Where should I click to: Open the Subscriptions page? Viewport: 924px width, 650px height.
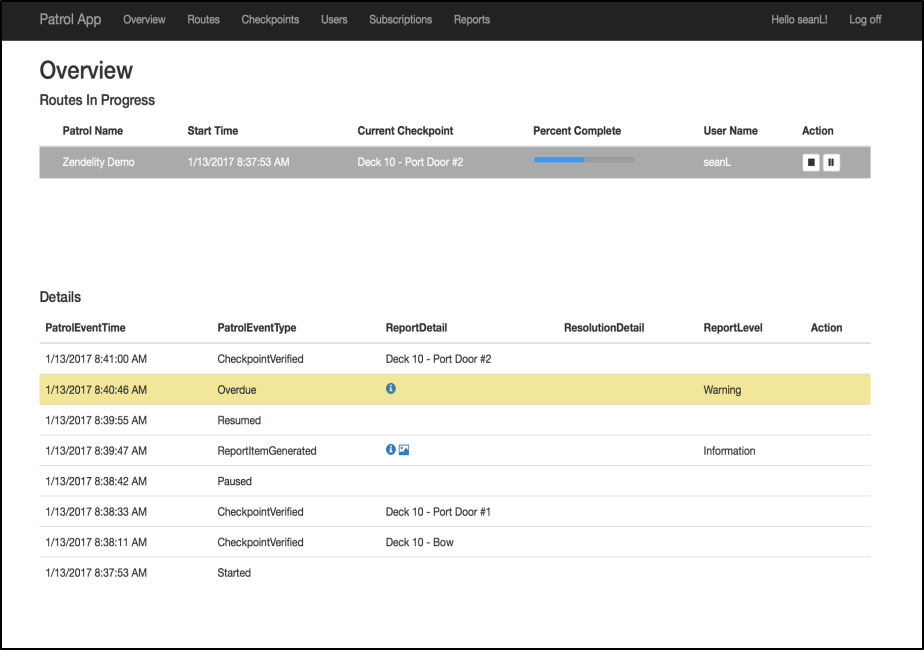401,19
